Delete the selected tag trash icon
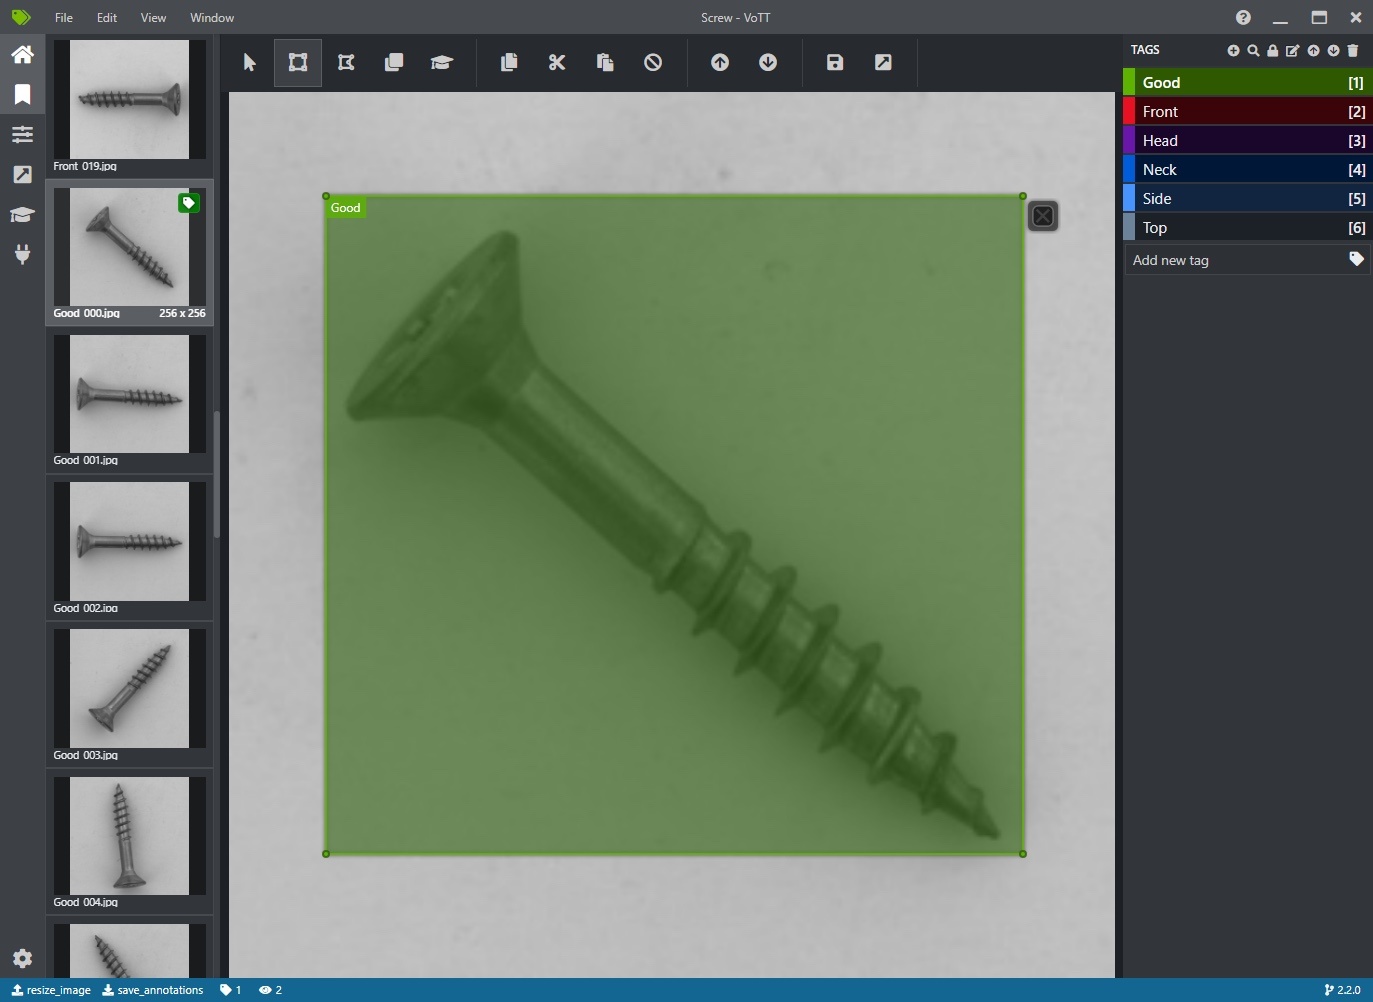Viewport: 1373px width, 1002px height. point(1353,50)
